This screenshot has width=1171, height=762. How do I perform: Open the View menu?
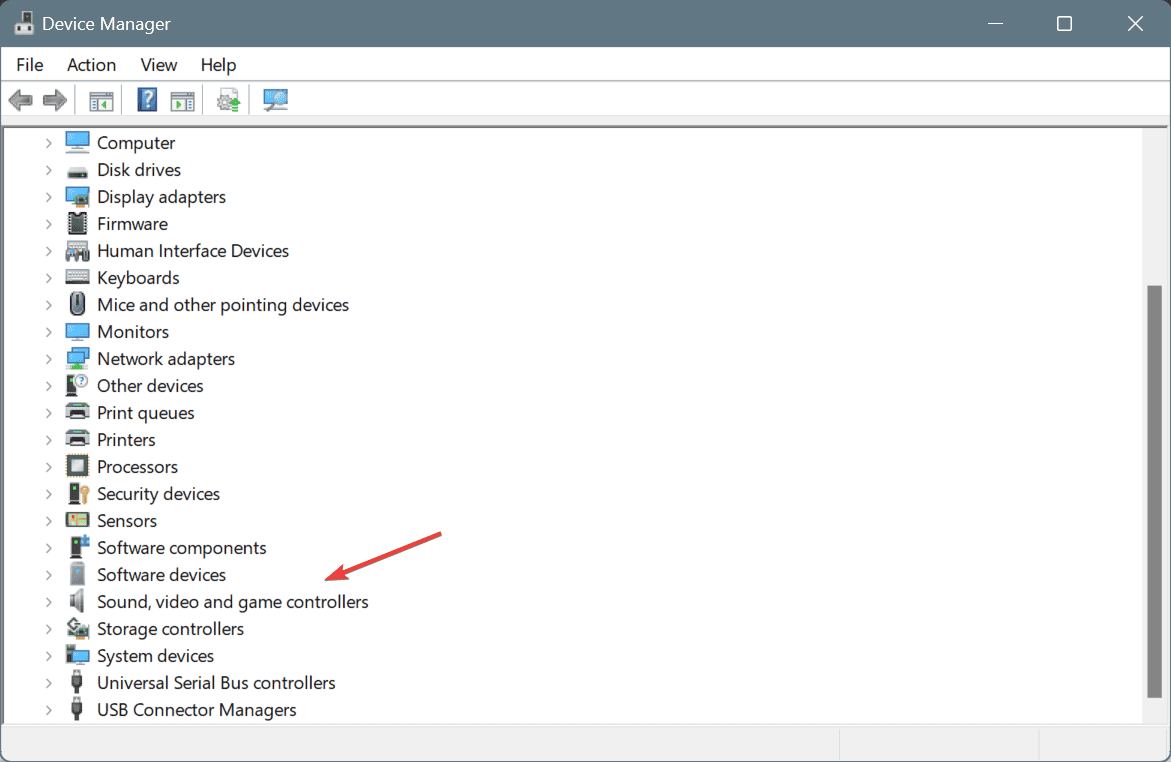tap(158, 65)
